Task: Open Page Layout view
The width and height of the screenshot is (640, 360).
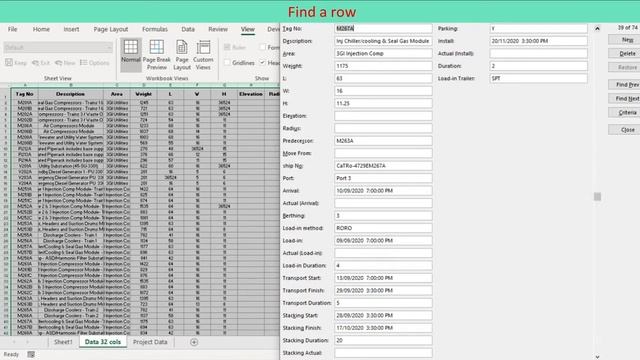Action: (x=182, y=55)
